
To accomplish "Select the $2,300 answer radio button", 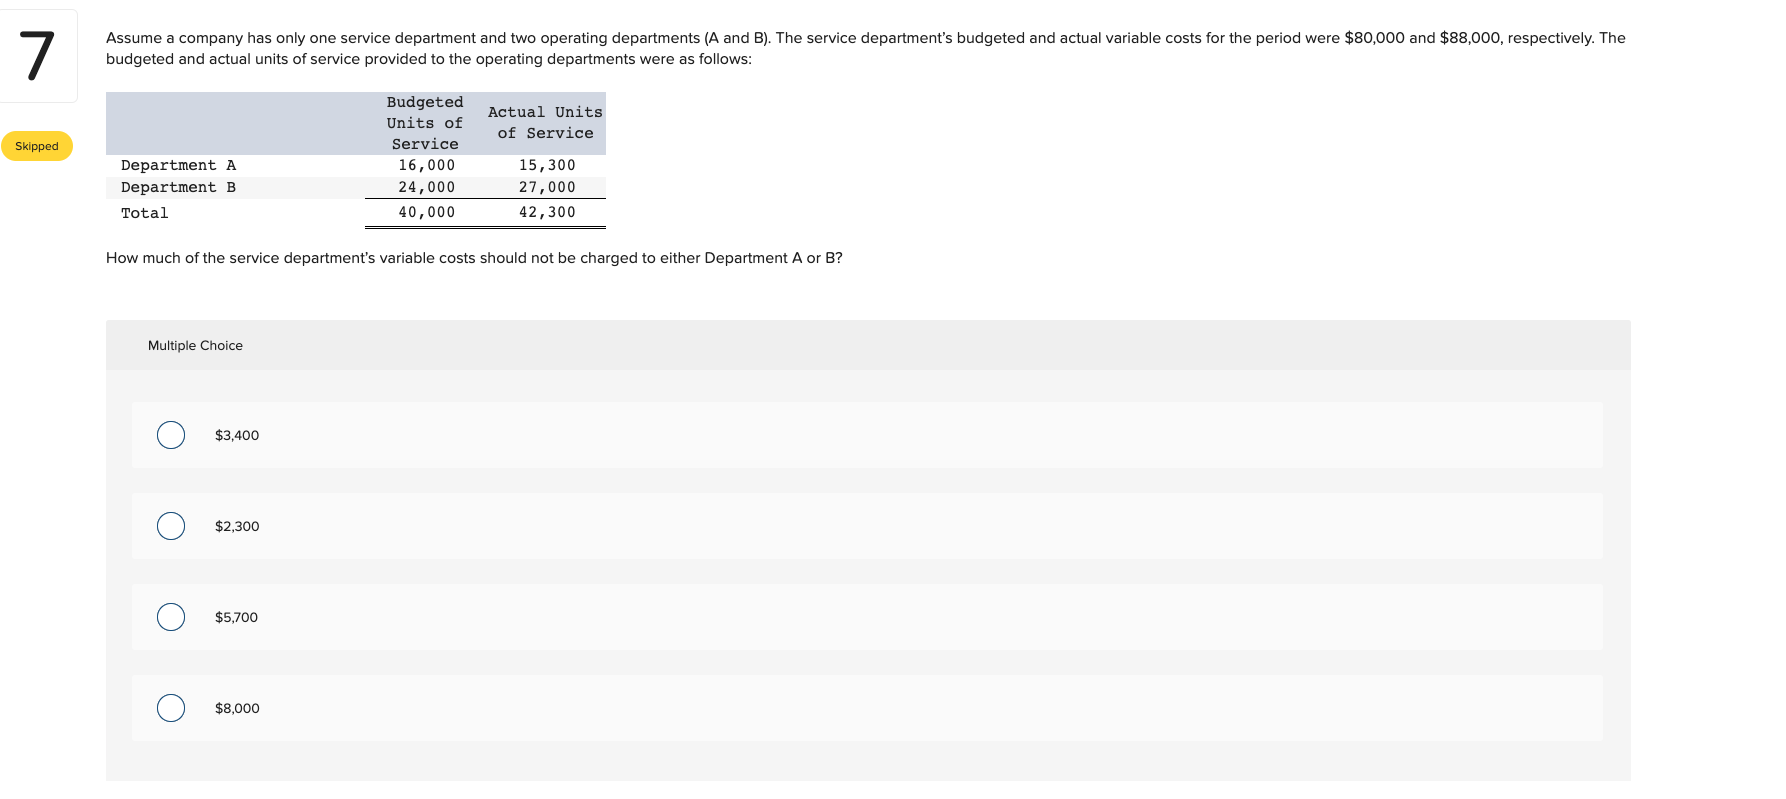I will (170, 525).
